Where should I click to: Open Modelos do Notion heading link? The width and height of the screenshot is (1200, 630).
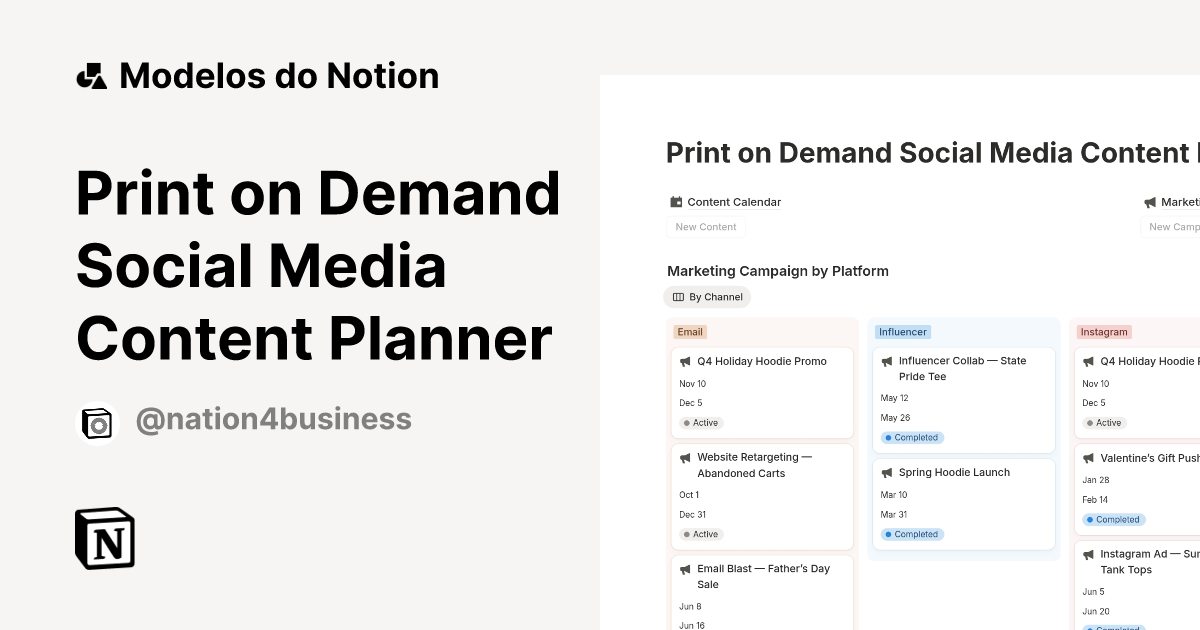point(279,76)
